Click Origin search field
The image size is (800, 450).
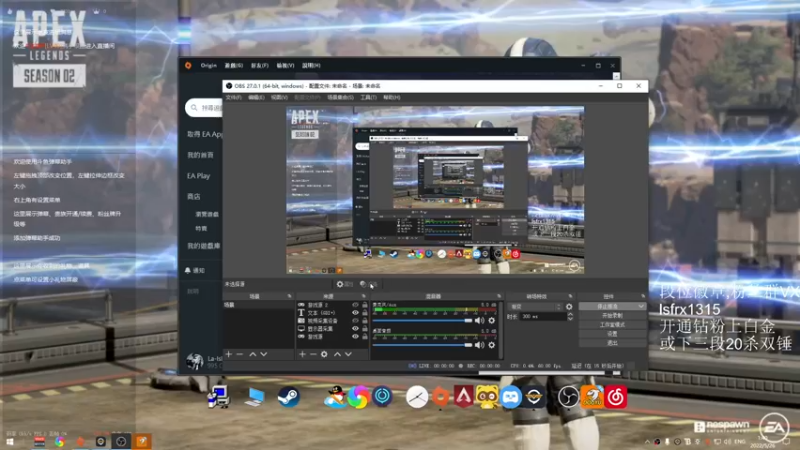(204, 108)
